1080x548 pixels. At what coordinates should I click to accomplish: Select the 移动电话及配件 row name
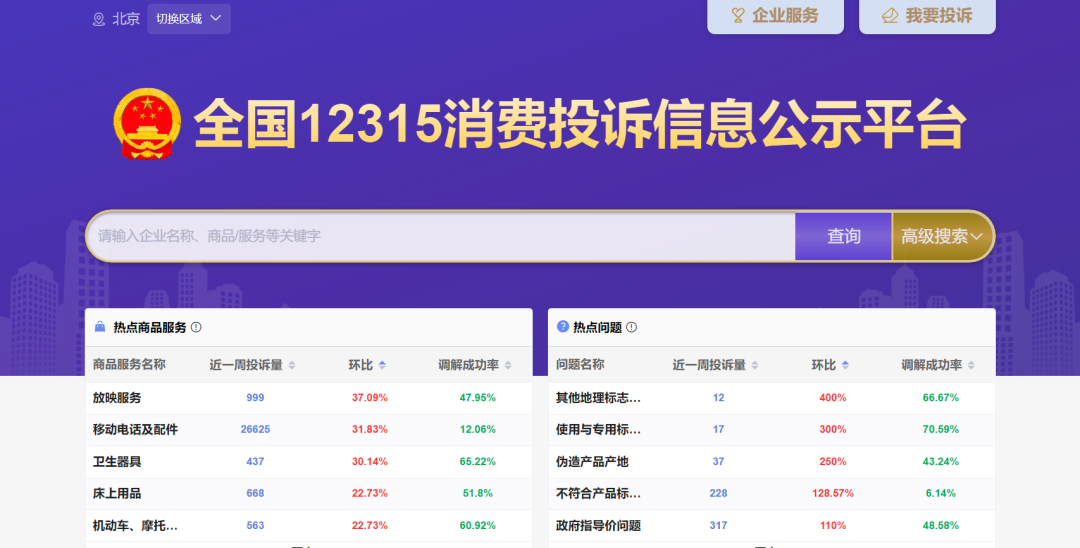135,430
